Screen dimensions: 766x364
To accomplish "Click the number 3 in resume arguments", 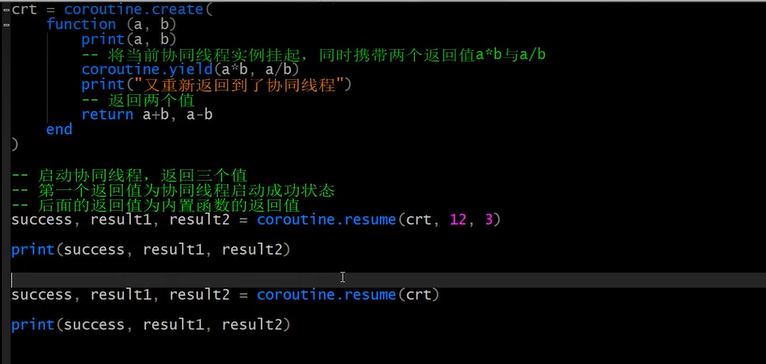I will [489, 220].
